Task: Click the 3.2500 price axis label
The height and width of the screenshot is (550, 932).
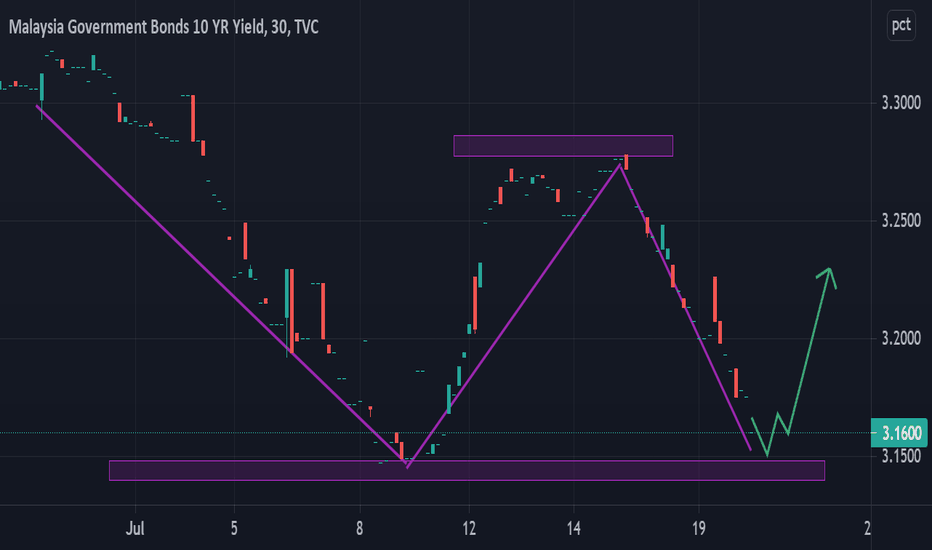Action: pyautogui.click(x=901, y=221)
